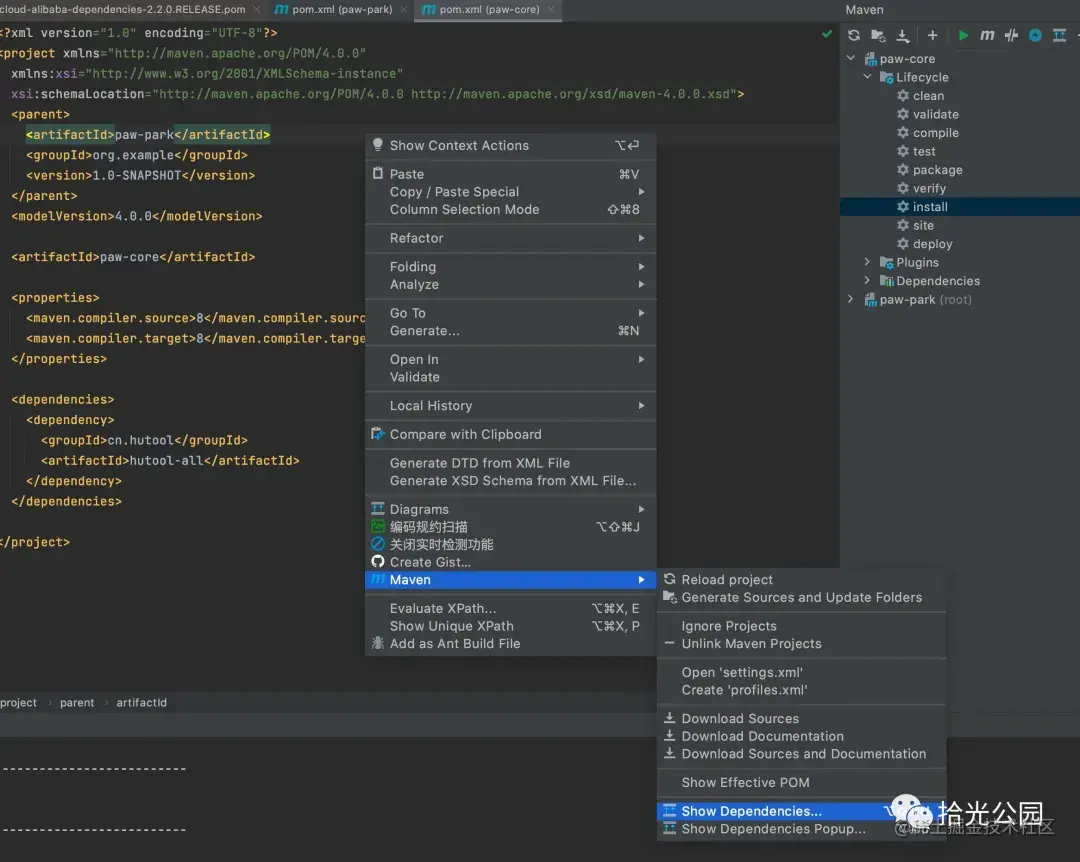
Task: Choose Unlink Maven Projects
Action: click(x=802, y=644)
